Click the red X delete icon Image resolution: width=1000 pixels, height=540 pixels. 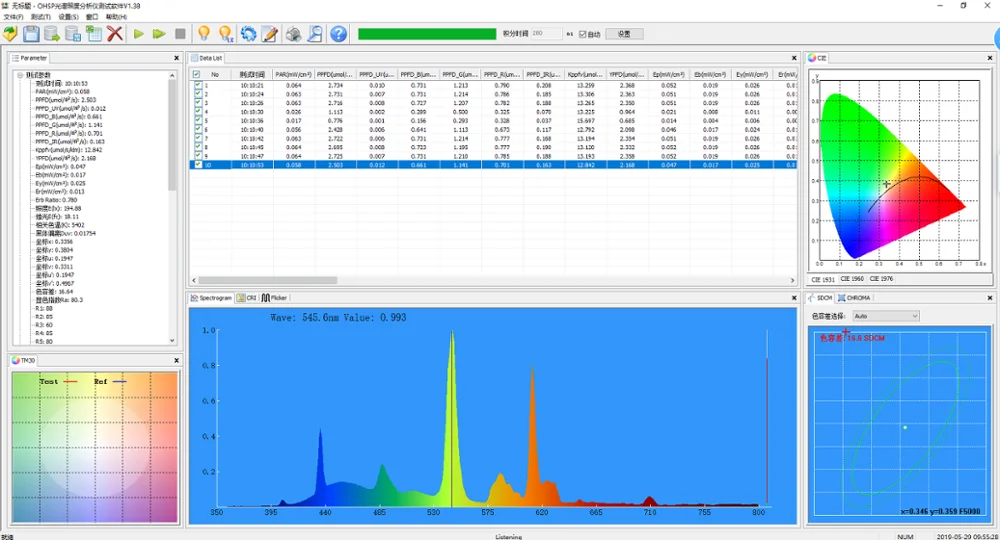coord(115,34)
